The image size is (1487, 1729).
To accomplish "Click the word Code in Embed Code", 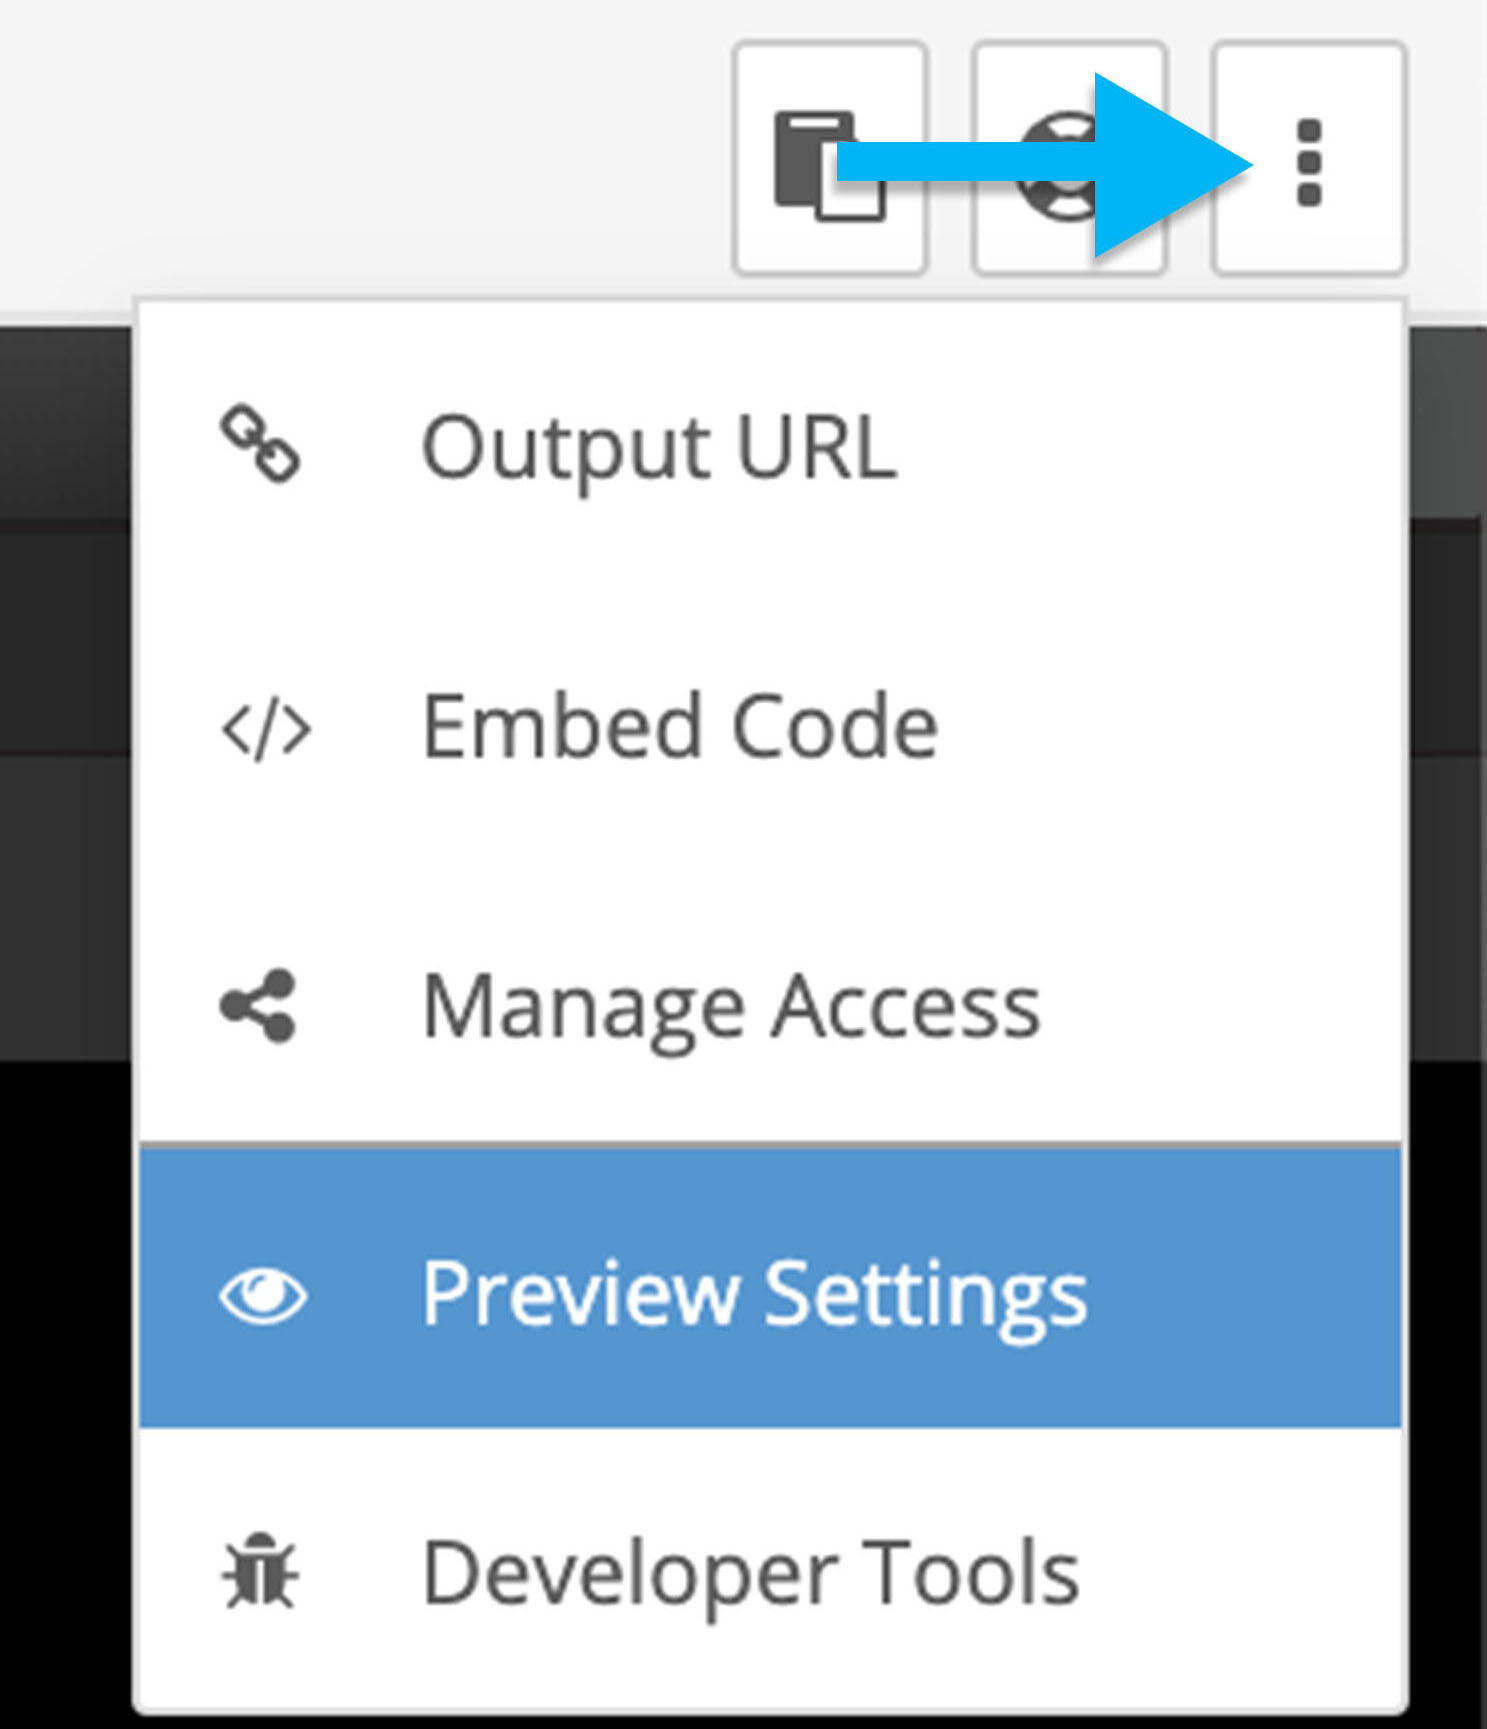I will [834, 727].
